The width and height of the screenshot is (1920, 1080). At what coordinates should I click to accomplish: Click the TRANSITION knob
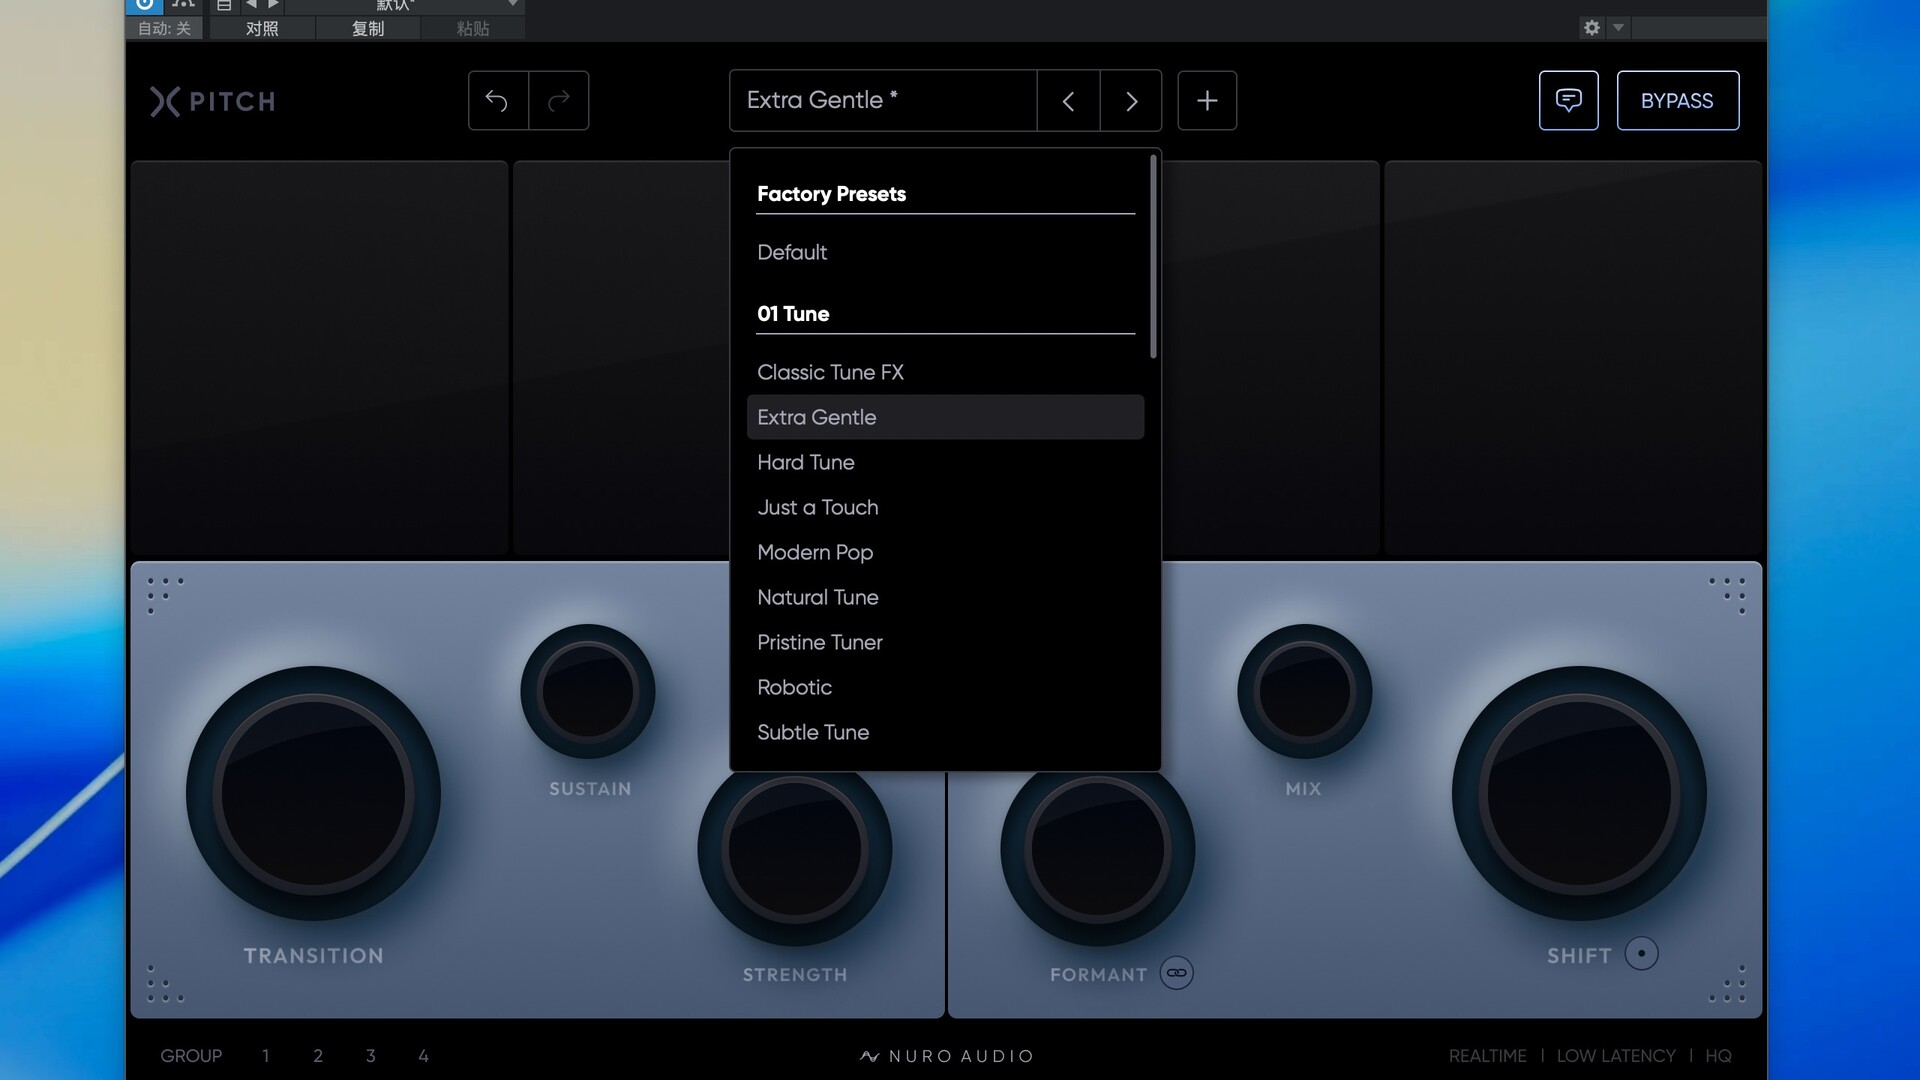pos(313,793)
